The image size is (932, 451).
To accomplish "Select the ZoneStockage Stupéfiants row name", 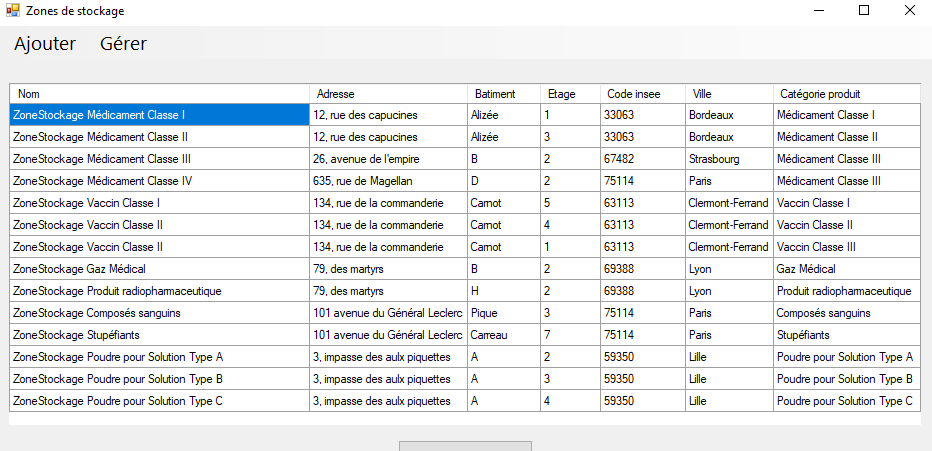I will click(159, 335).
